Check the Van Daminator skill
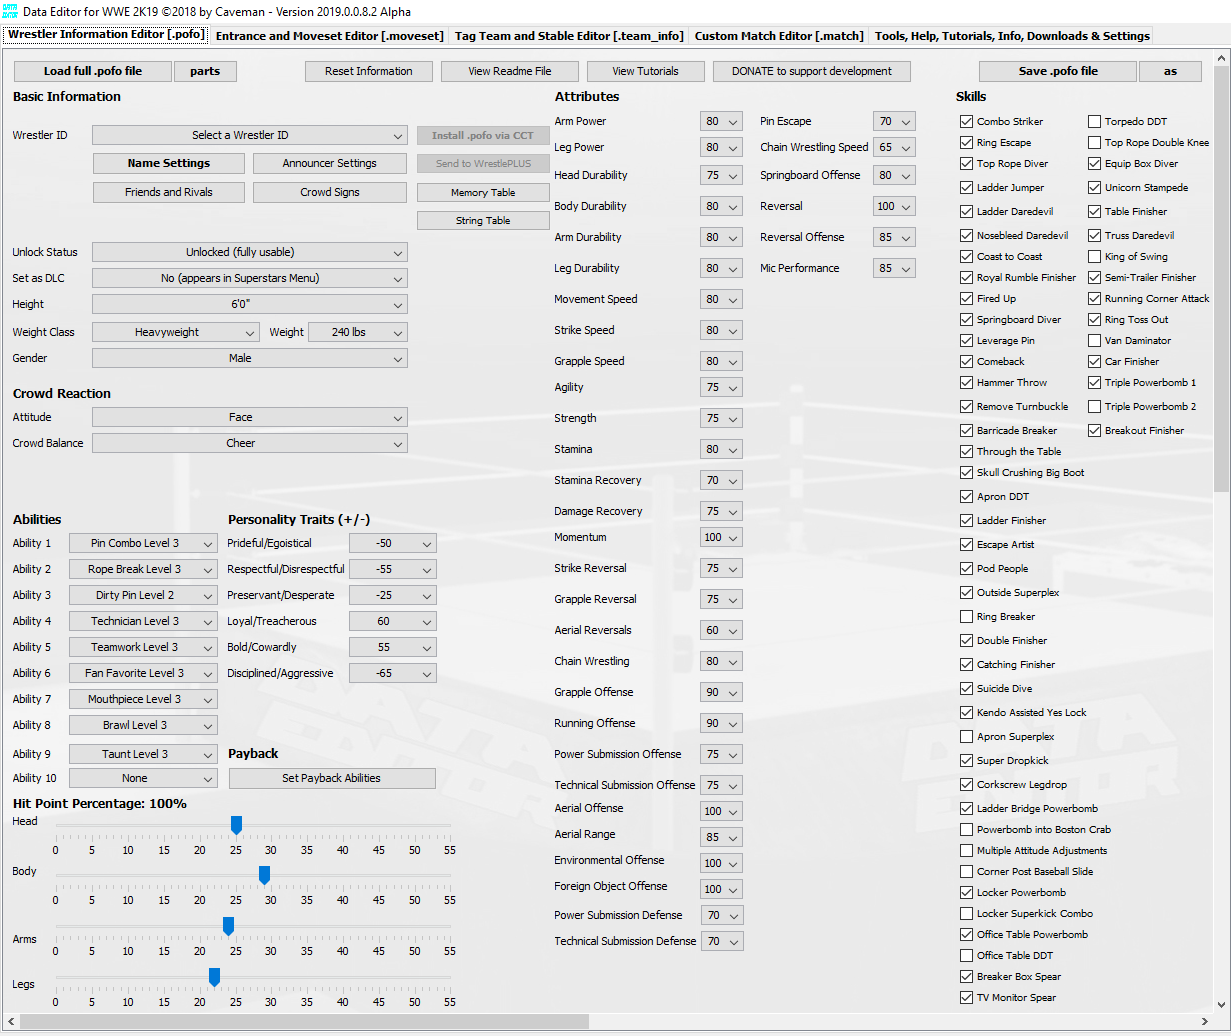This screenshot has width=1231, height=1036. 1094,341
